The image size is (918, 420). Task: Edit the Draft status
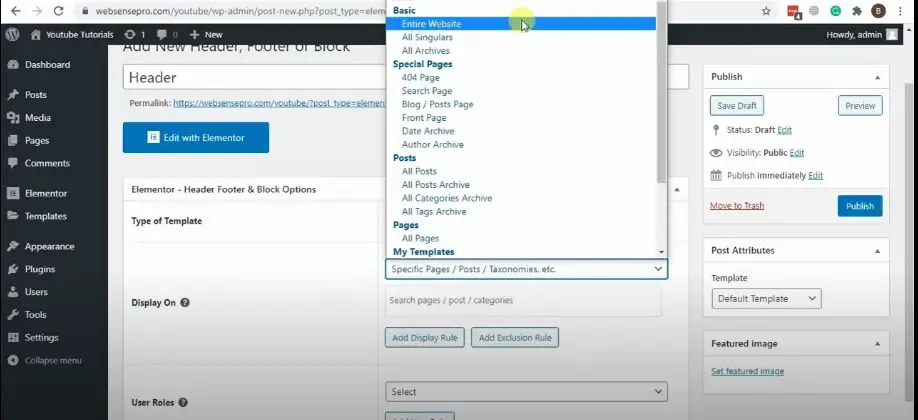(x=785, y=130)
